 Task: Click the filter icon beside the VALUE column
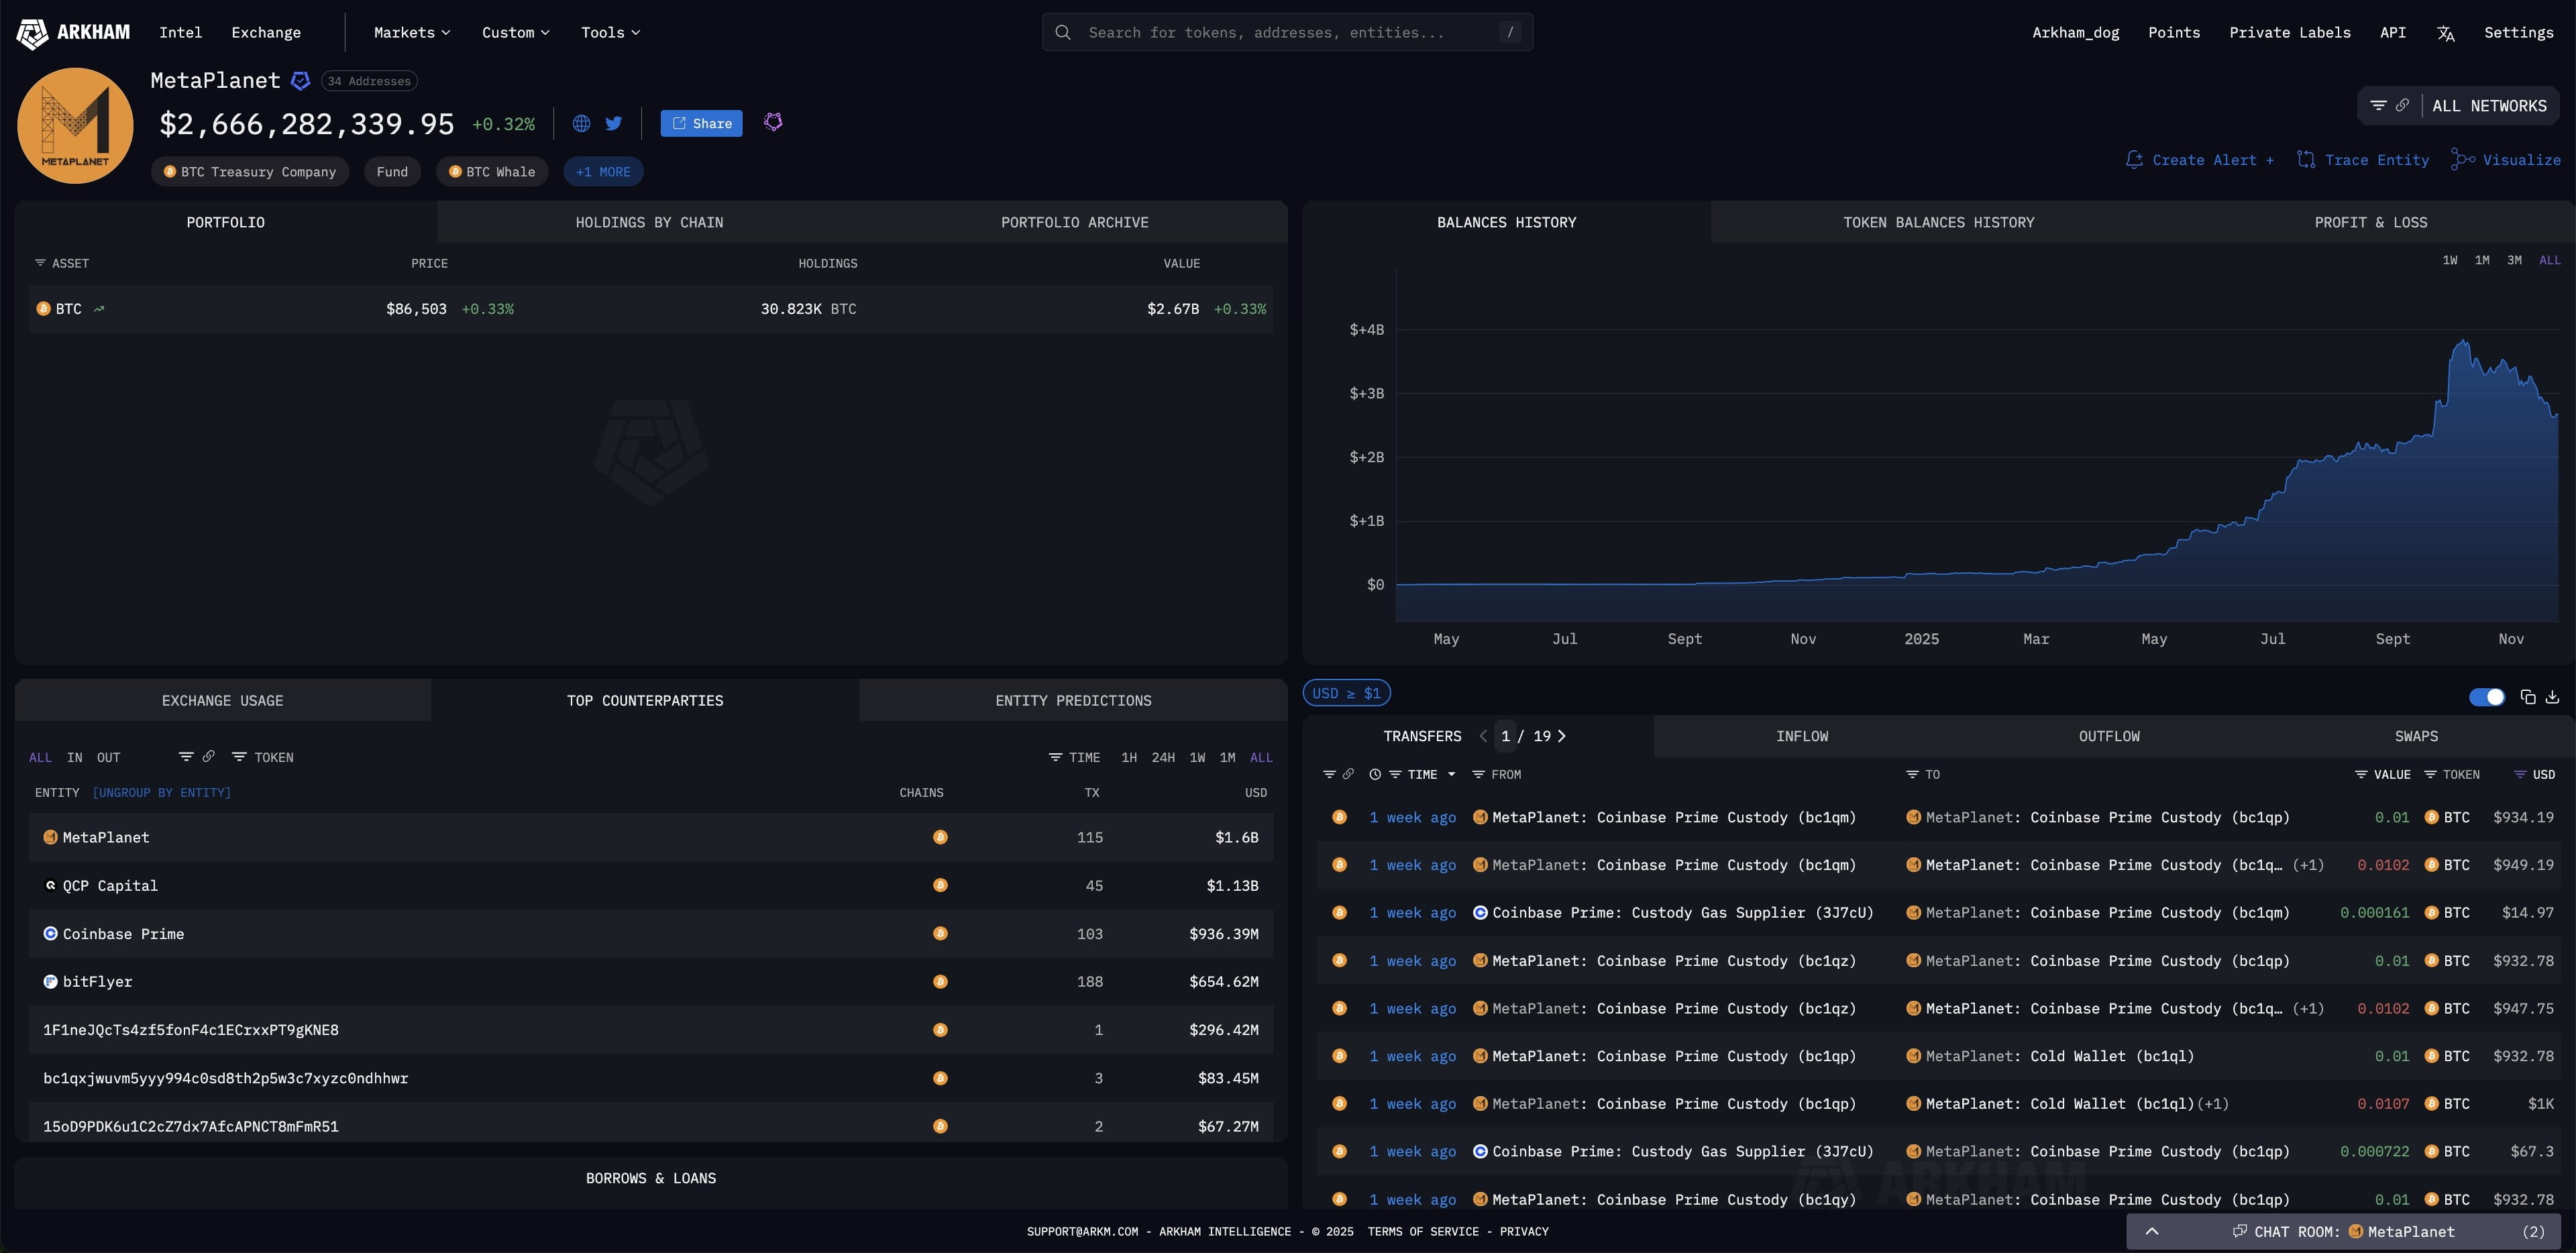click(2361, 775)
